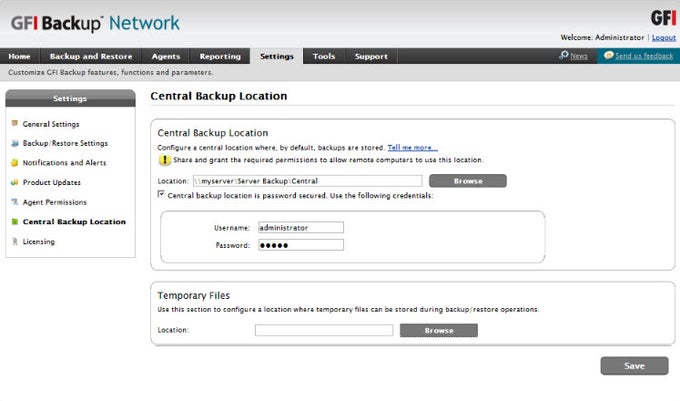Click the Backup/Restore Settings sidebar icon
The height and width of the screenshot is (401, 680).
[x=15, y=143]
